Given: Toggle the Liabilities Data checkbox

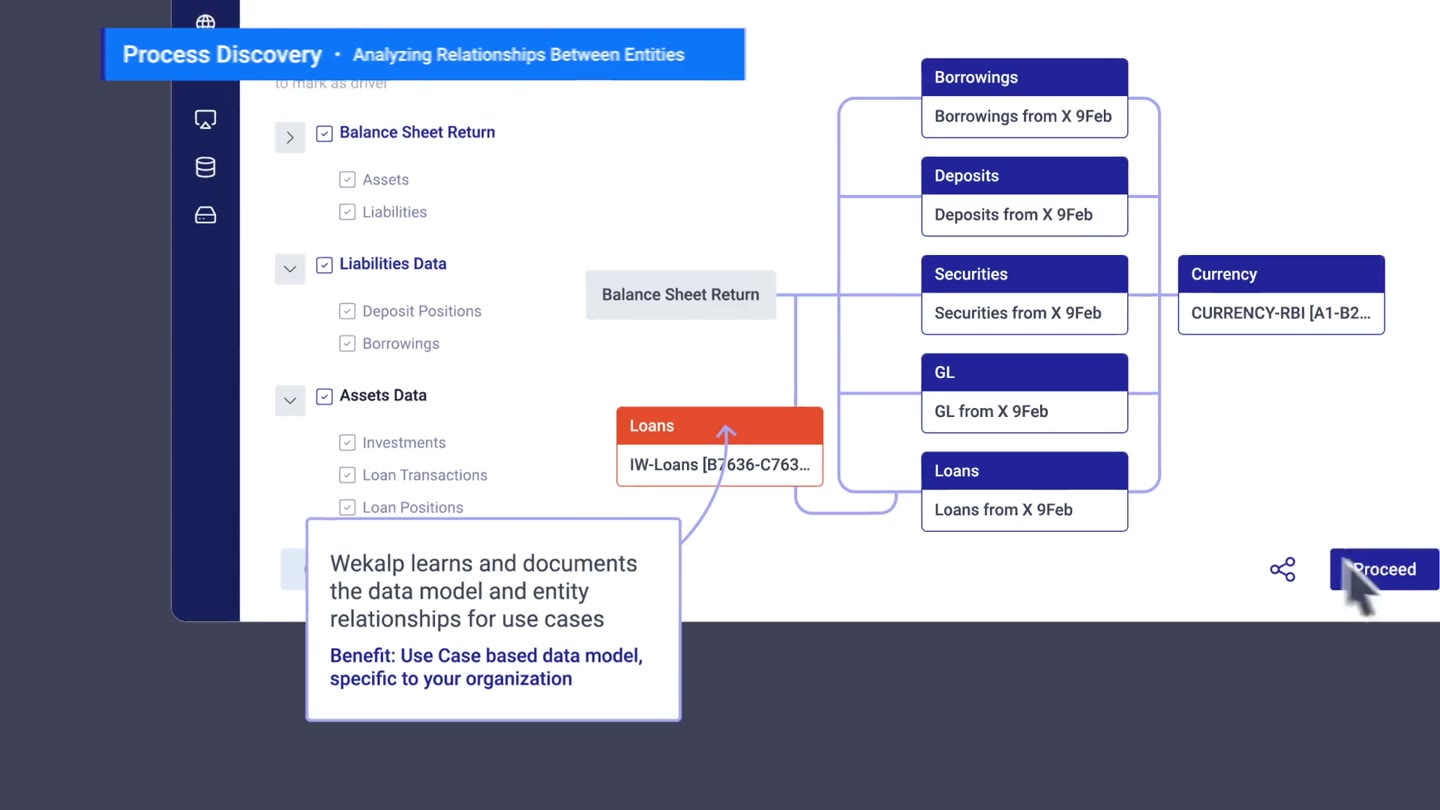Looking at the screenshot, I should tap(324, 265).
